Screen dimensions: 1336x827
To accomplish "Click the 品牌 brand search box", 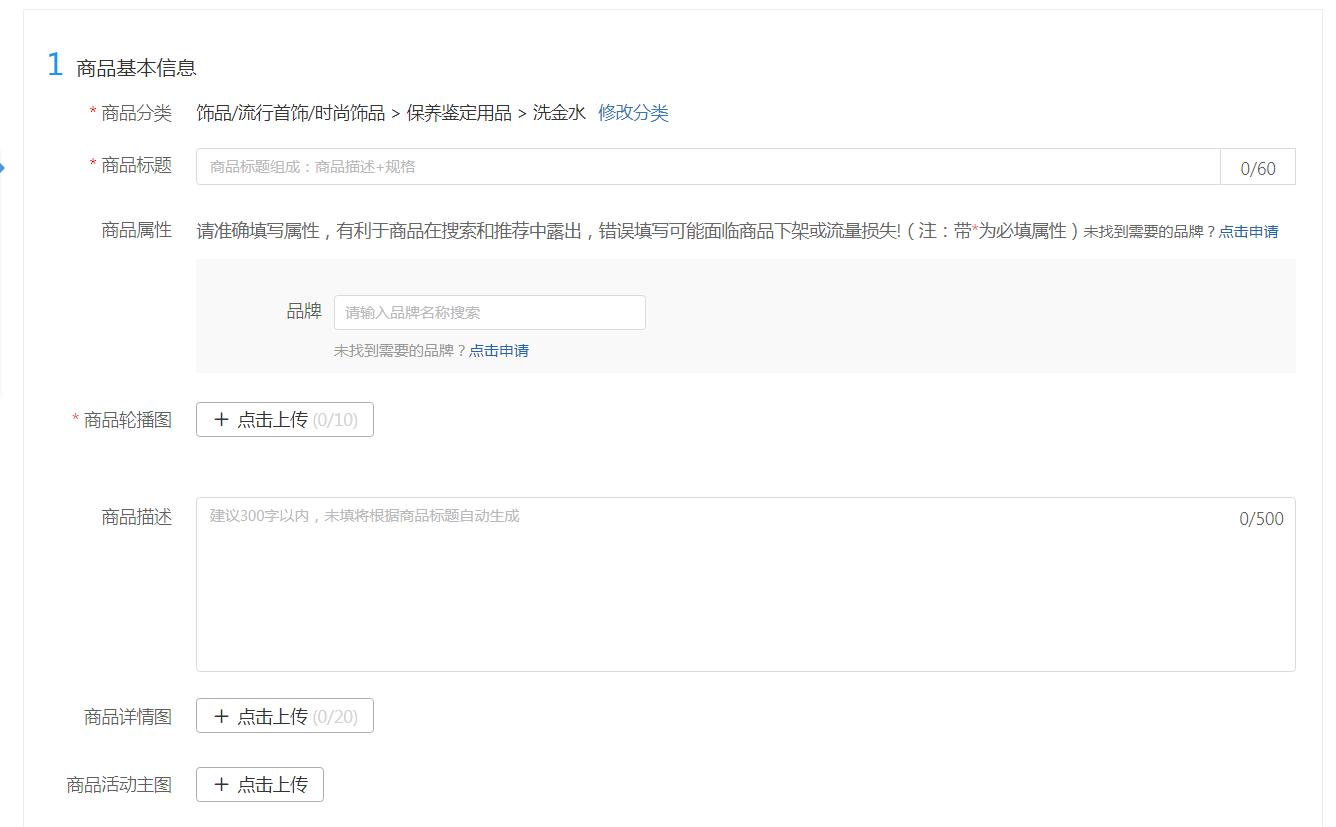I will (x=490, y=312).
